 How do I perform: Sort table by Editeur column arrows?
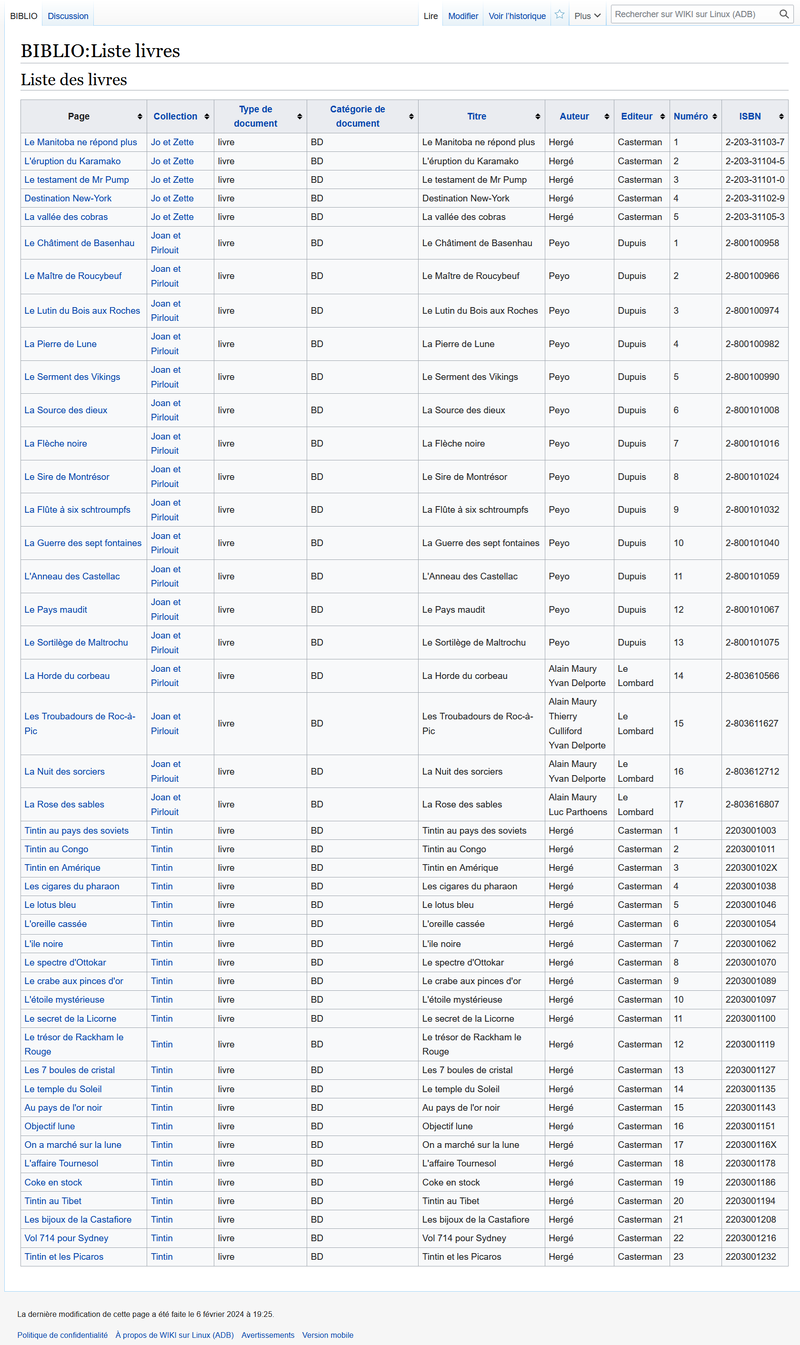coord(662,117)
